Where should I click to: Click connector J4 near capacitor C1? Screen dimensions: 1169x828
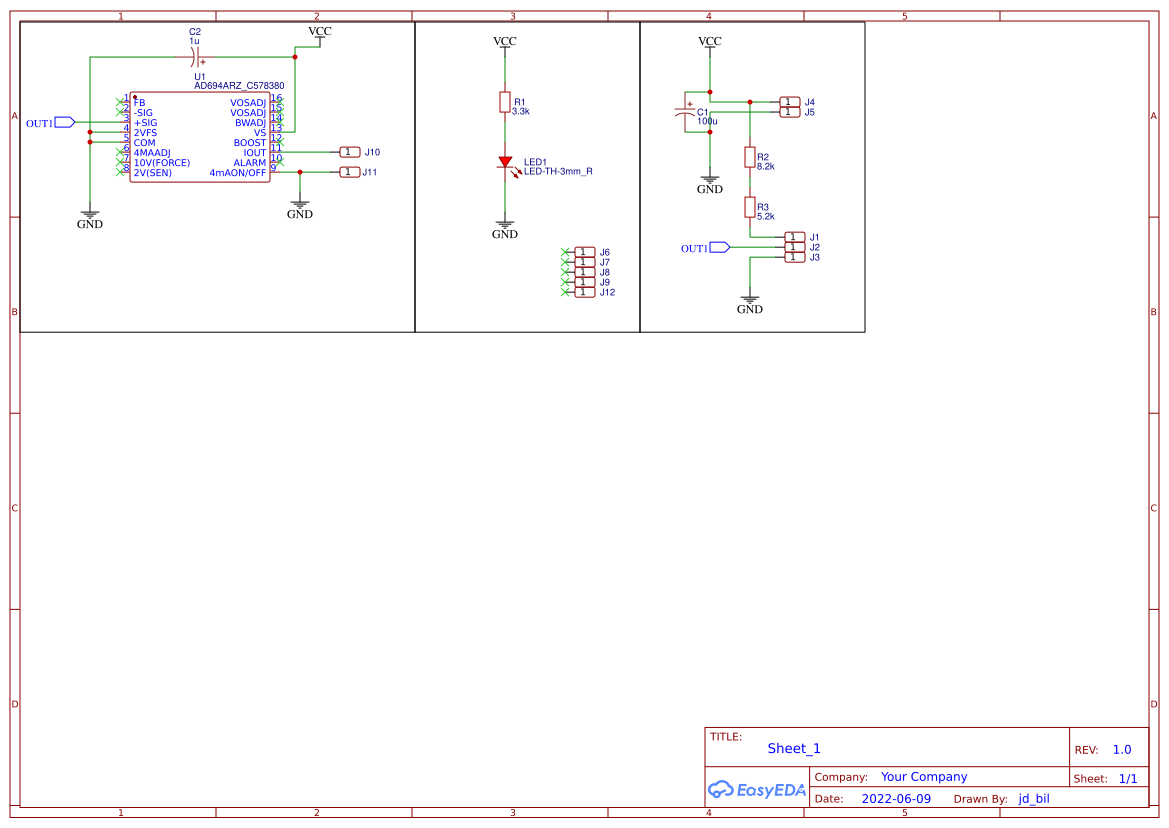[788, 100]
